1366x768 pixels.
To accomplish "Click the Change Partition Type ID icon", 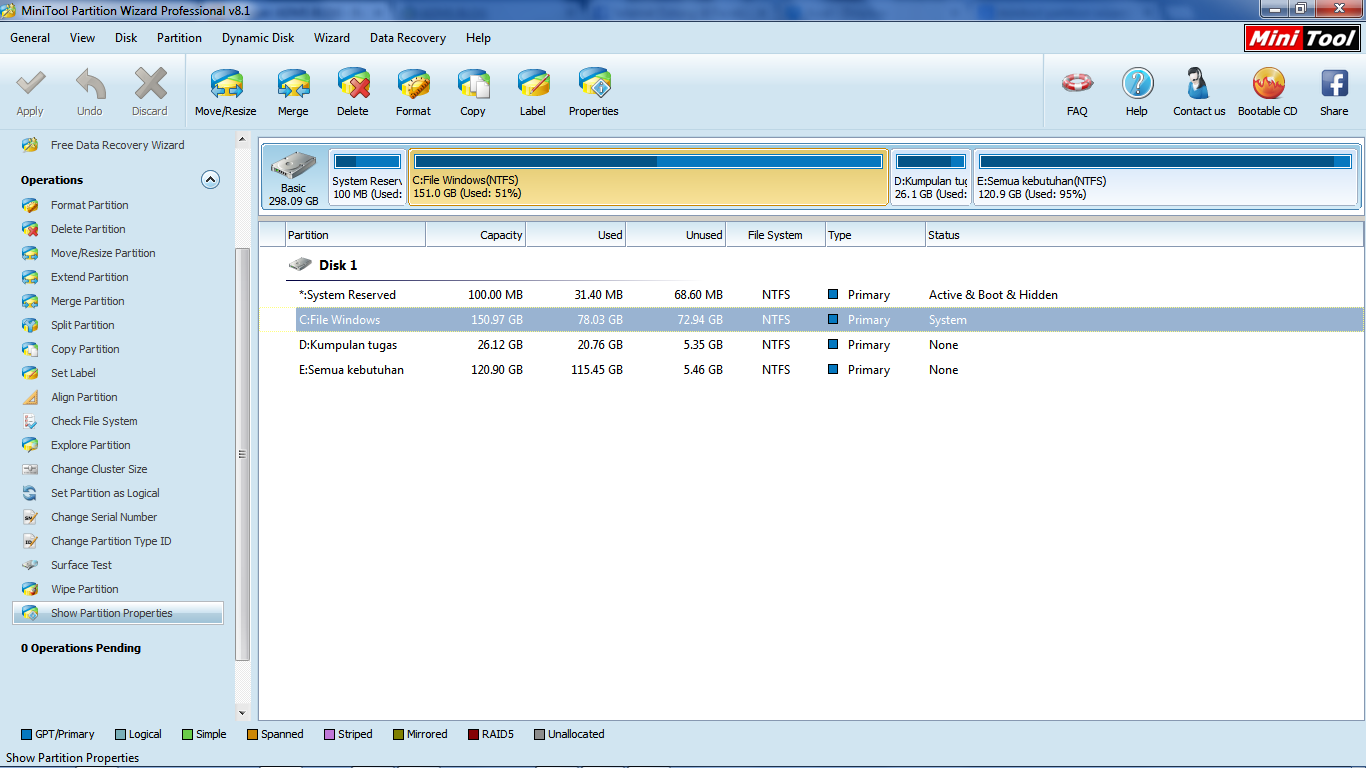I will coord(31,541).
